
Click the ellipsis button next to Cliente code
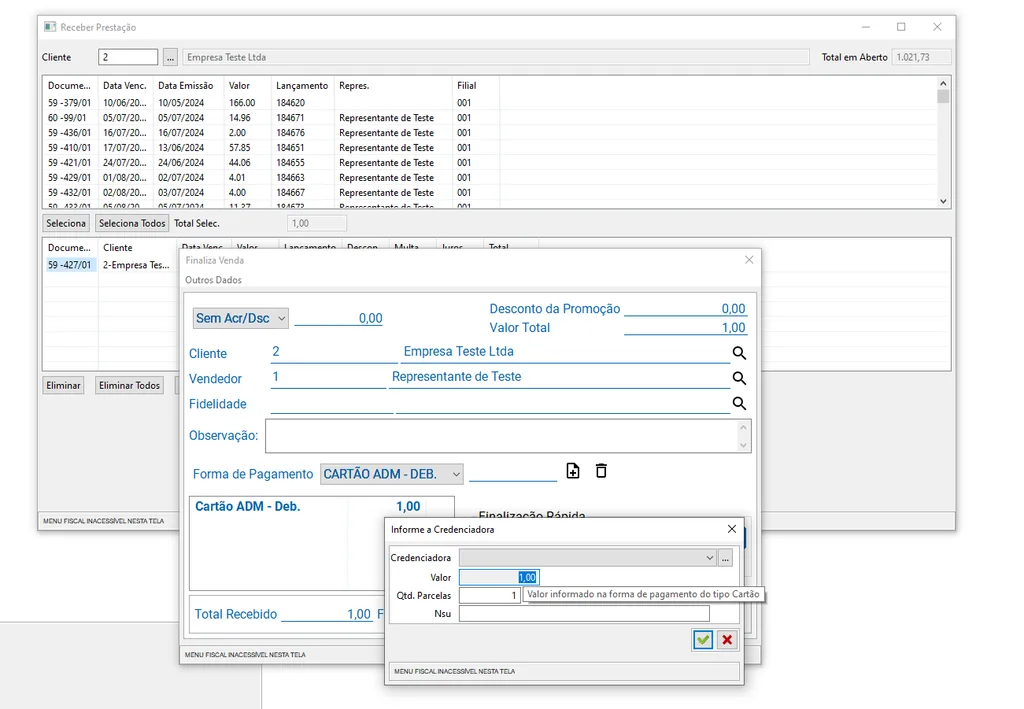[170, 57]
